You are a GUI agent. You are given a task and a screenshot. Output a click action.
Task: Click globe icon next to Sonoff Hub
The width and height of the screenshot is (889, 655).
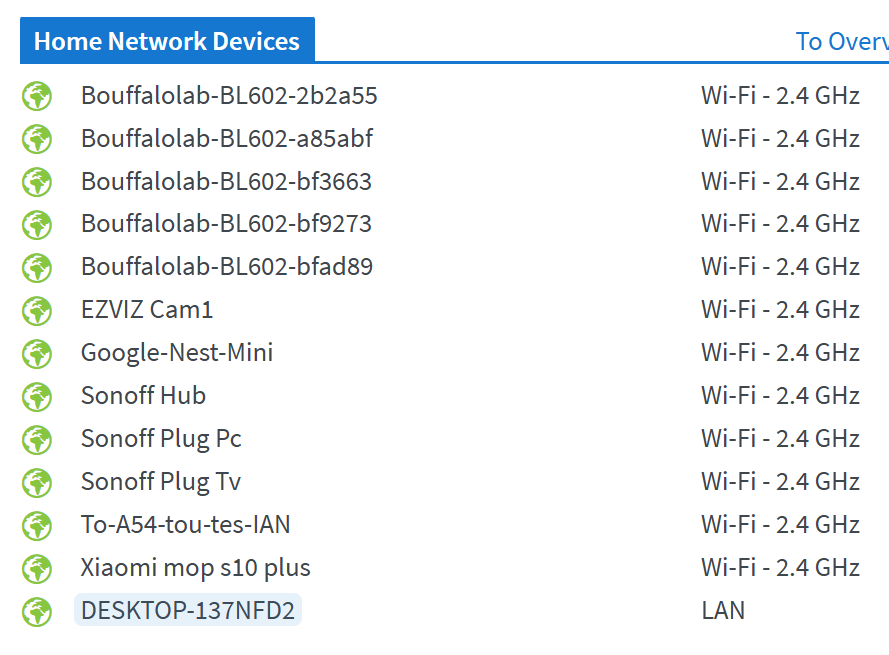point(37,397)
